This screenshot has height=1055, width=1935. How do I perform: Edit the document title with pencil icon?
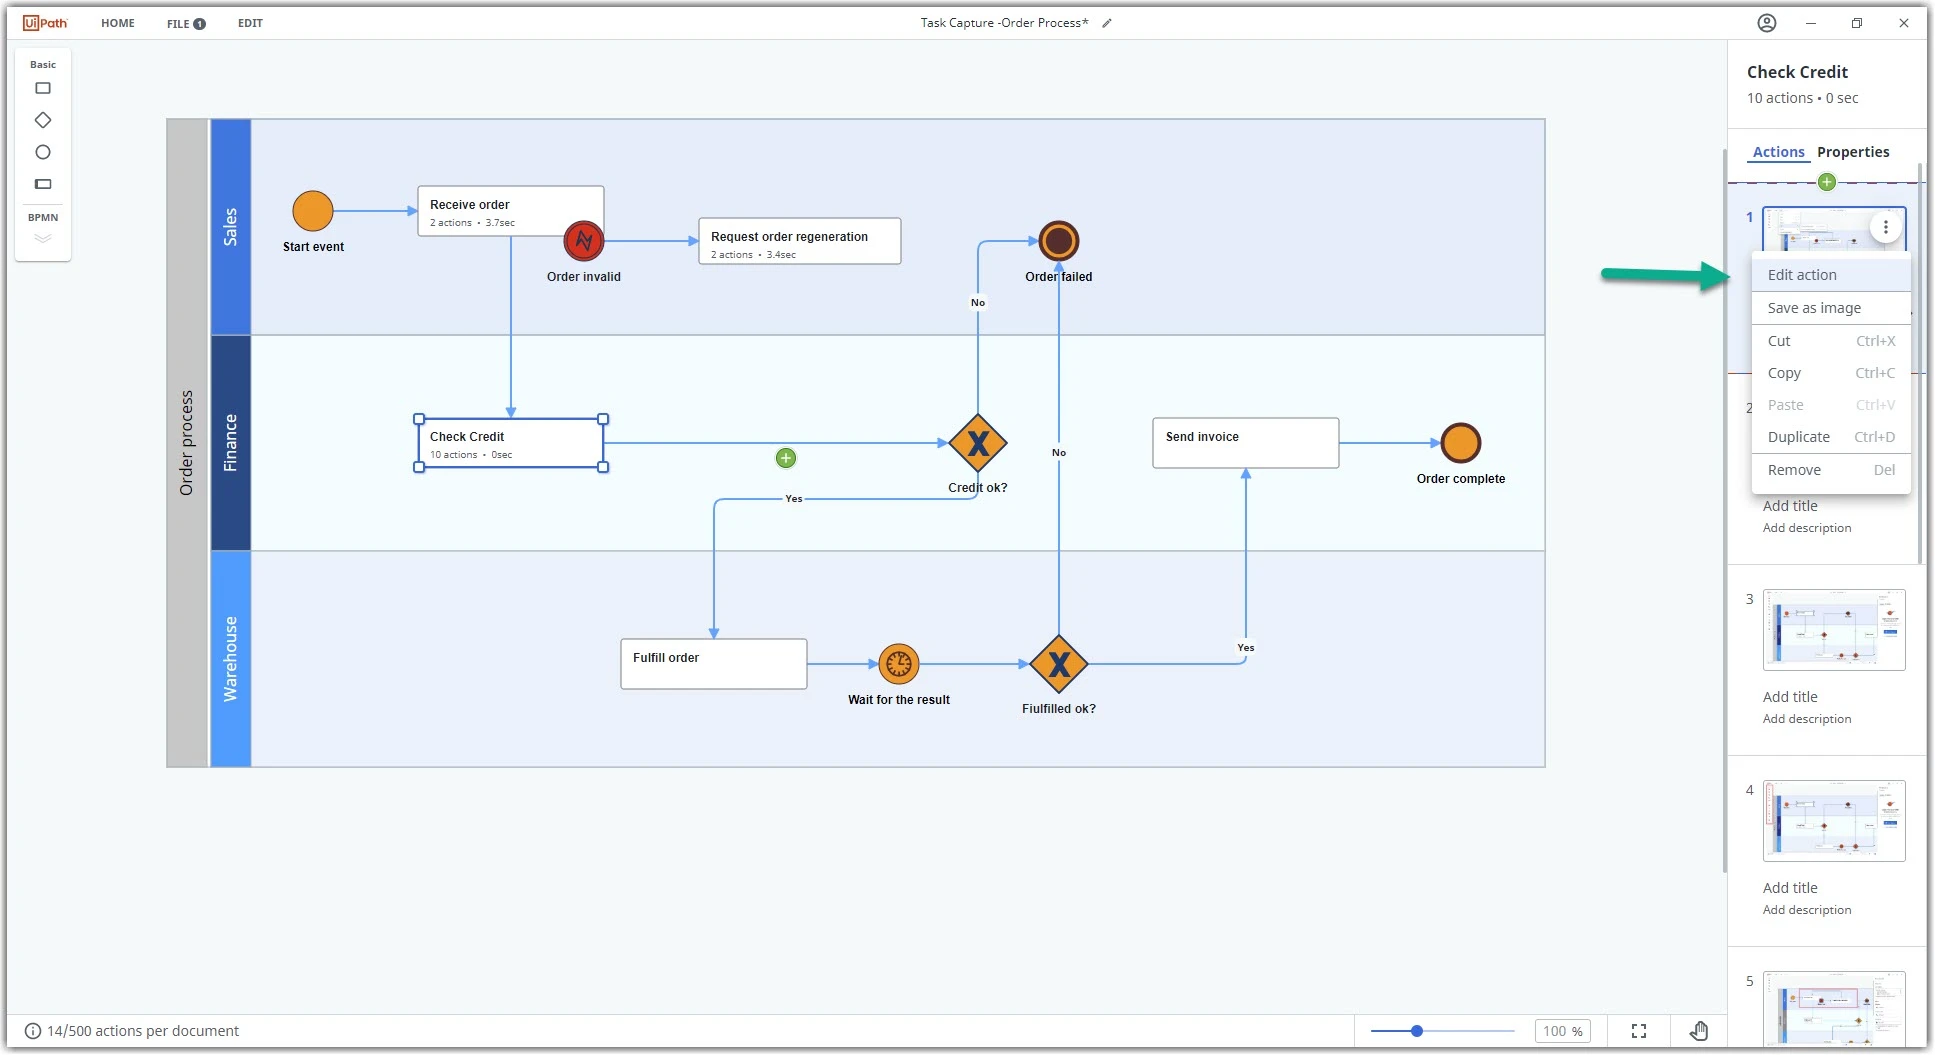click(x=1107, y=23)
